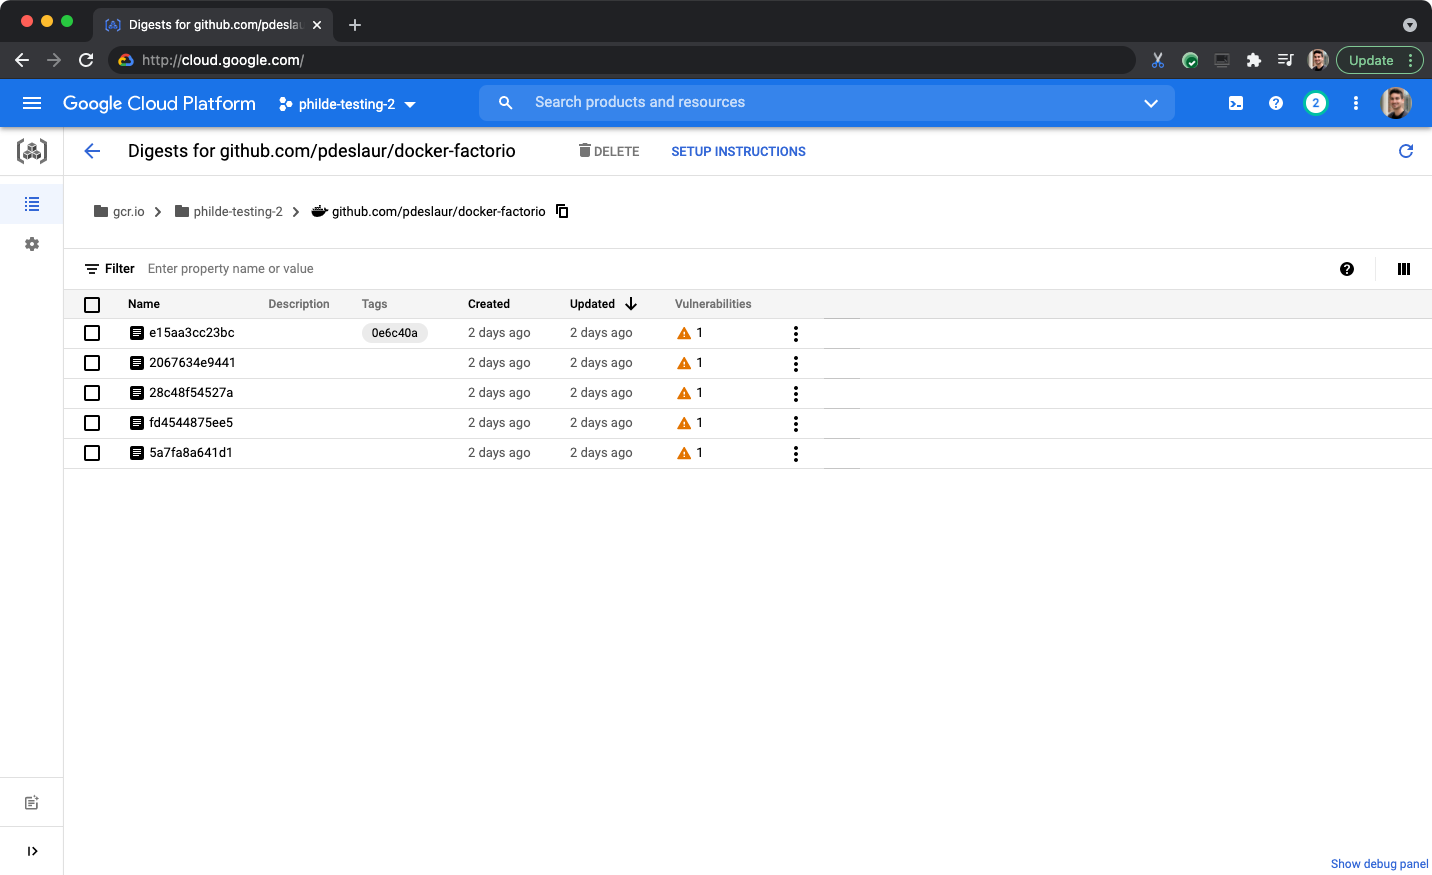1432x875 pixels.
Task: Sort by Created column header
Action: coord(489,304)
